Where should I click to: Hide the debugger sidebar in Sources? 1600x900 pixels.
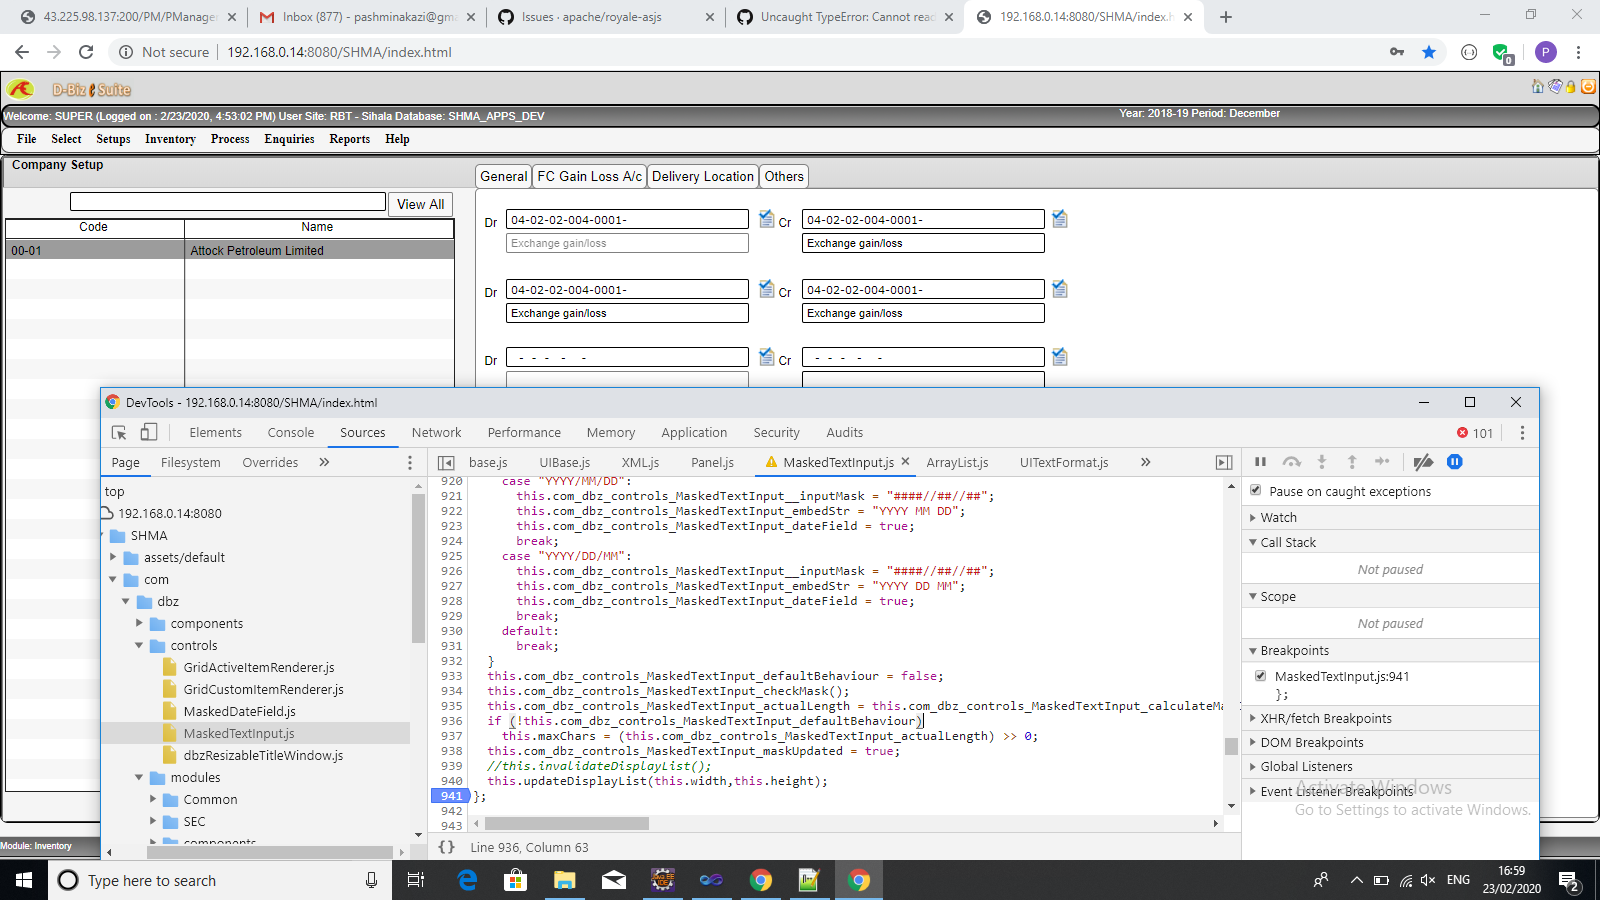click(x=1224, y=462)
